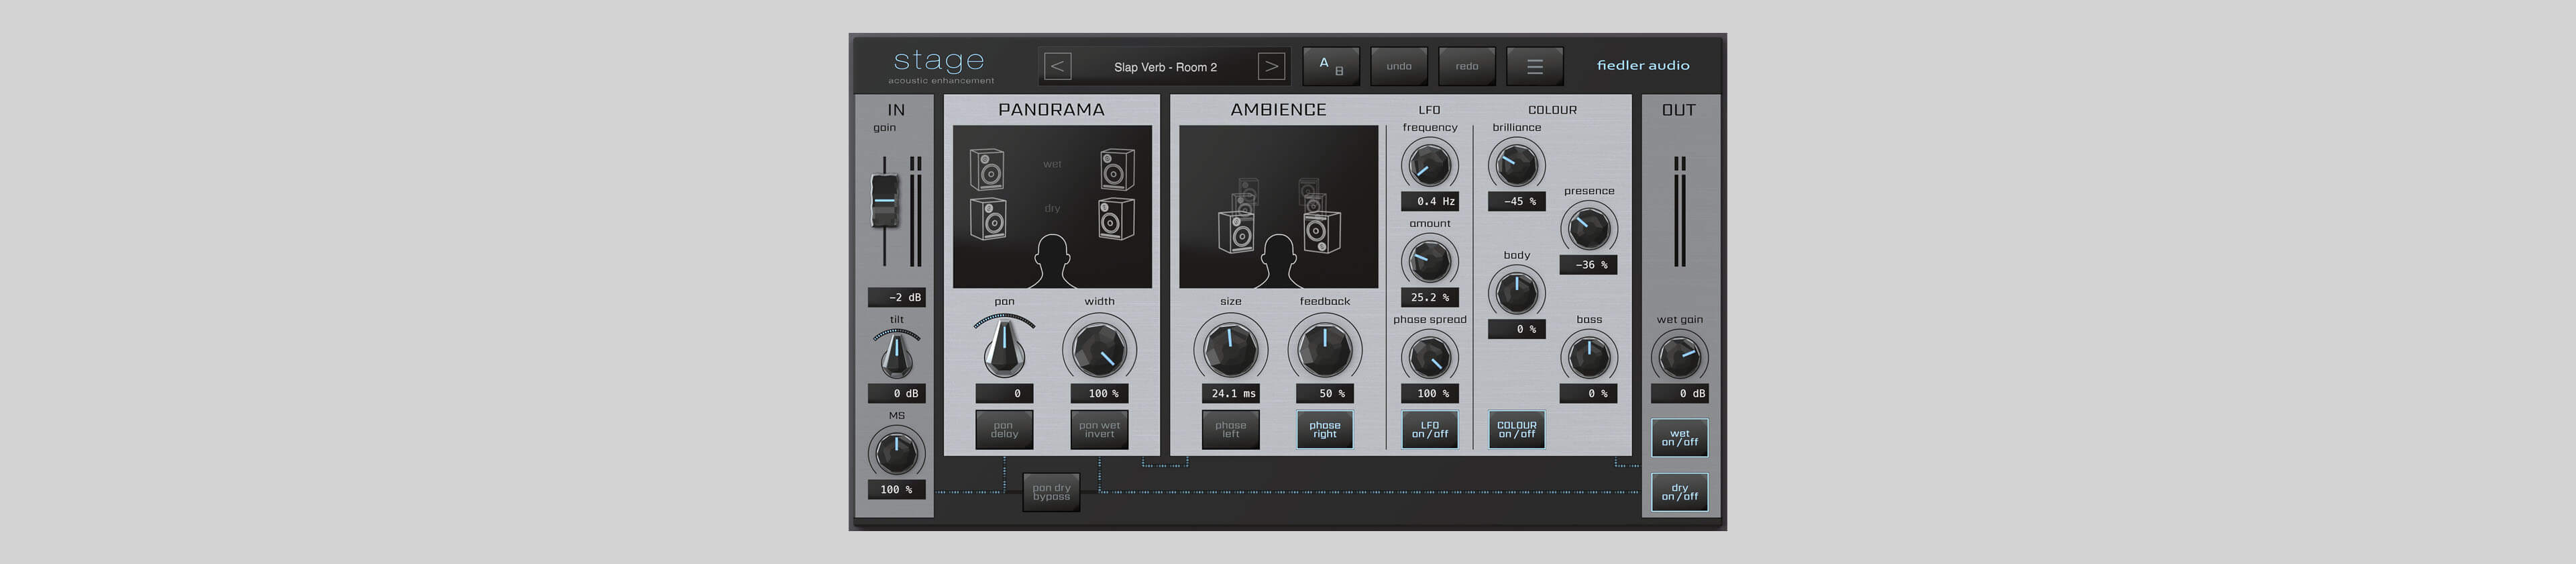Toggle the wet on/off button
Screen dimensions: 2576x564
1679,438
